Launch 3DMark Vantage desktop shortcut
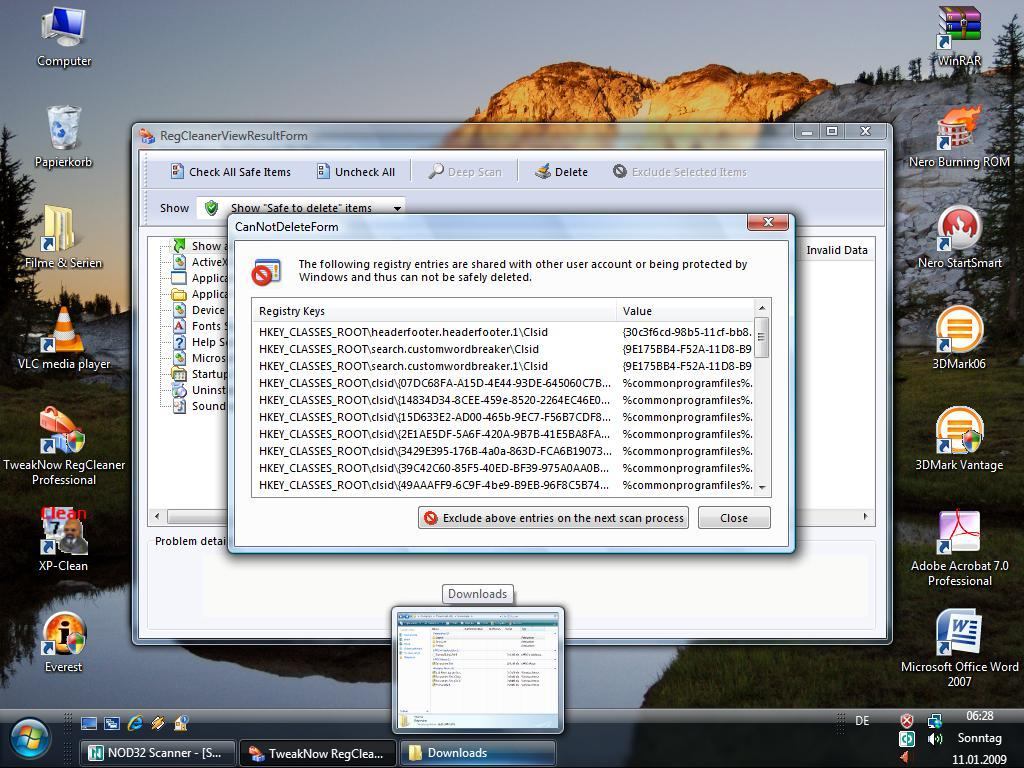Screen dimensions: 1024x768 tap(959, 439)
